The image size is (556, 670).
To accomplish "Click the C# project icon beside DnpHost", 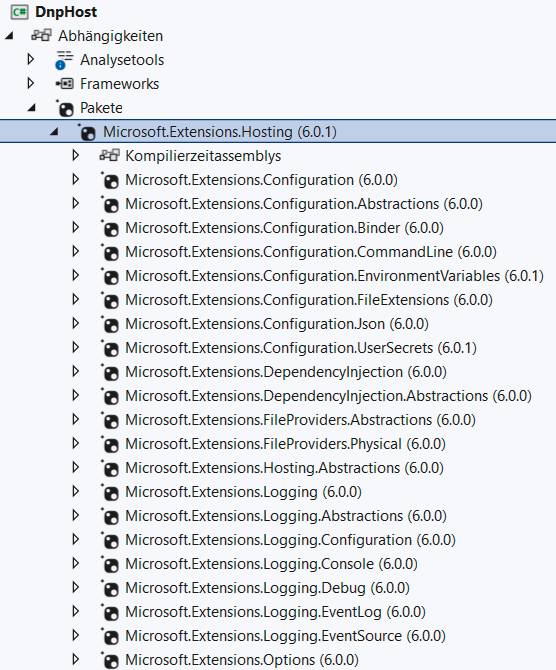I will point(19,12).
